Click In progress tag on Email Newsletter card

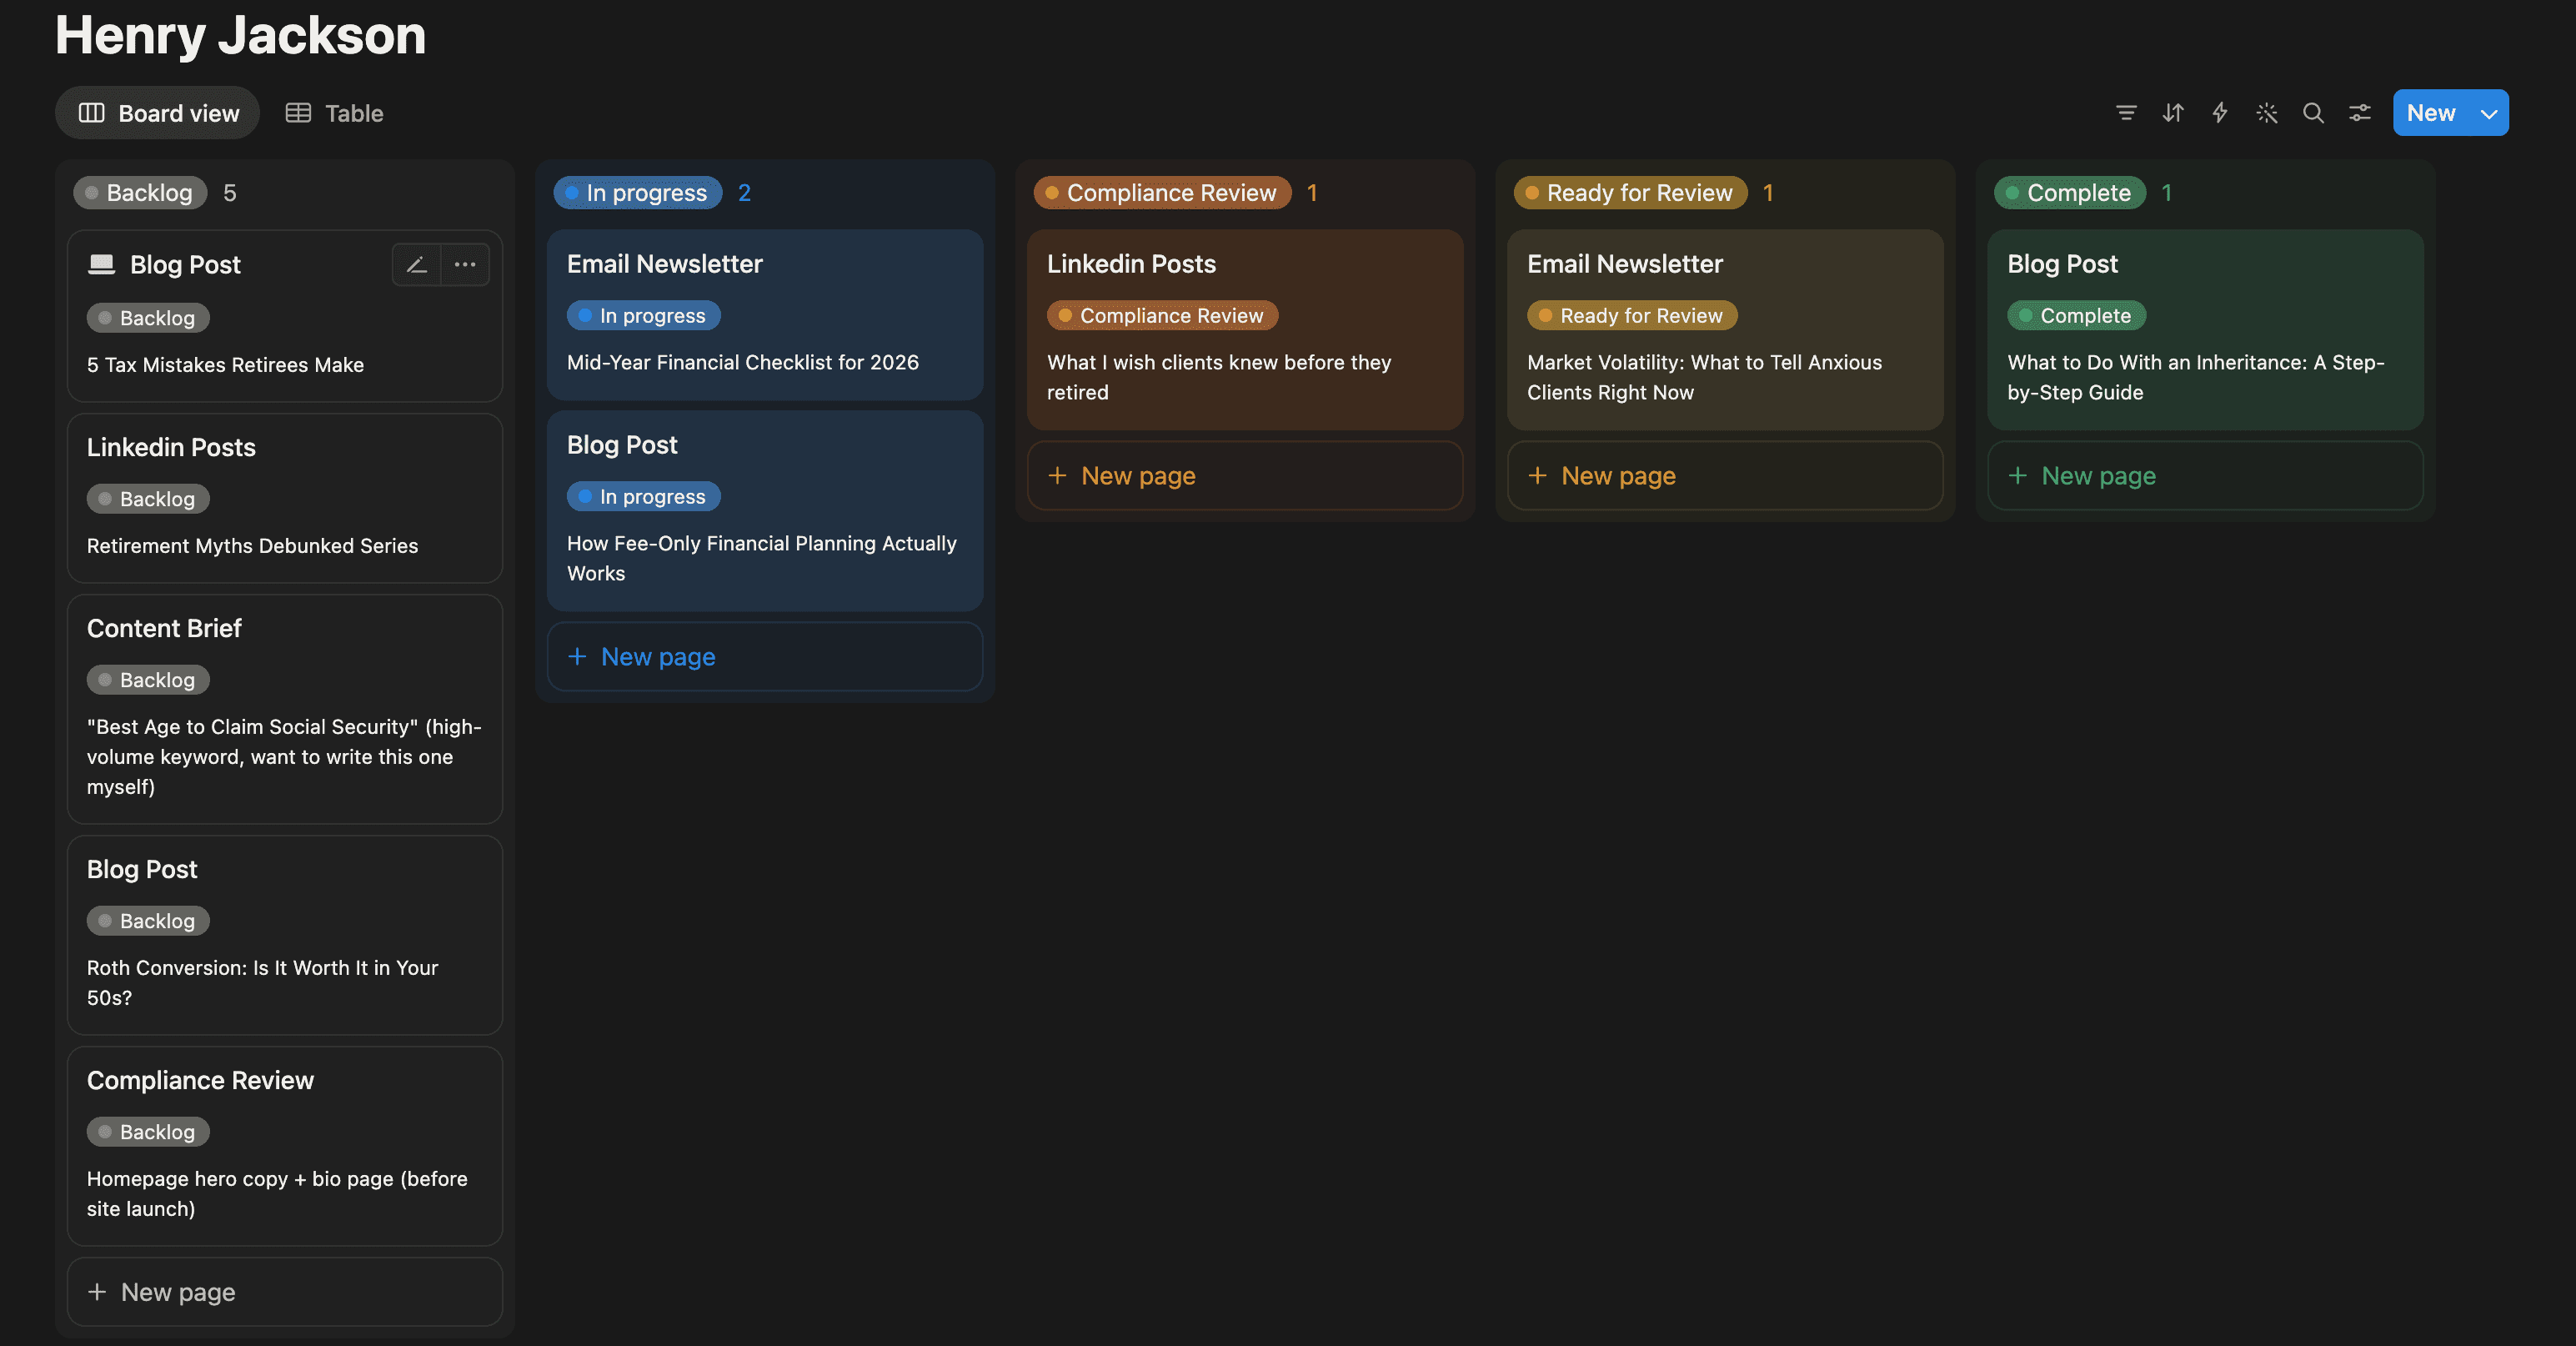coord(643,316)
